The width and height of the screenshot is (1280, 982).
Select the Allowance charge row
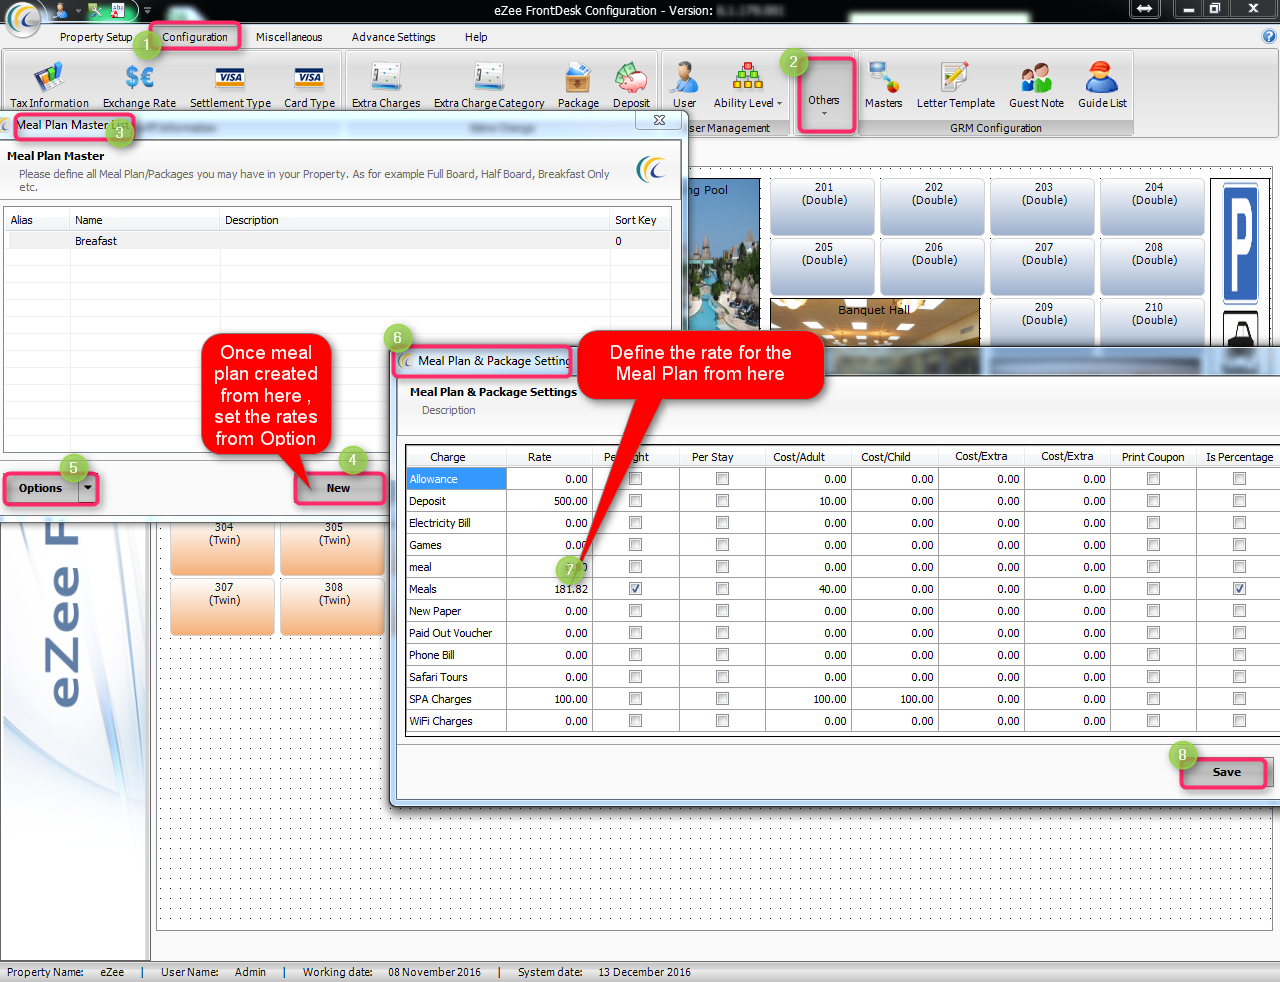[x=456, y=479]
